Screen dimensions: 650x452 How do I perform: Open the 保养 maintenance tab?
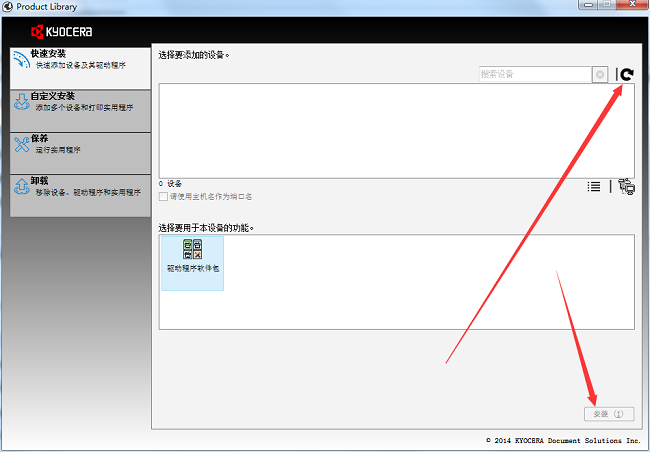pyautogui.click(x=80, y=153)
